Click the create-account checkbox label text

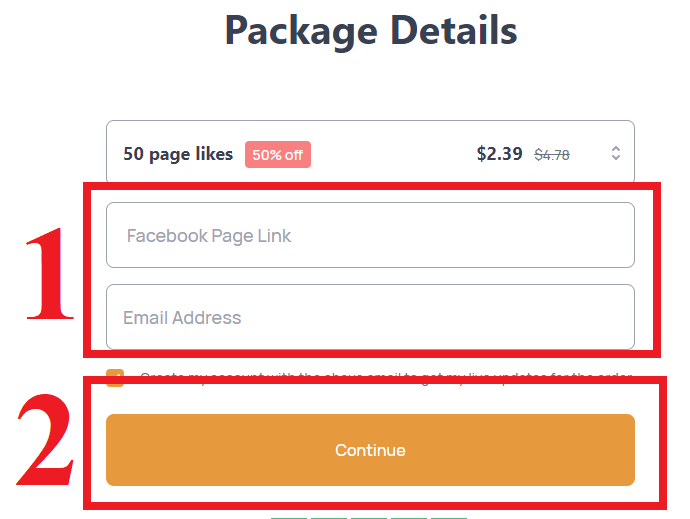pos(385,377)
